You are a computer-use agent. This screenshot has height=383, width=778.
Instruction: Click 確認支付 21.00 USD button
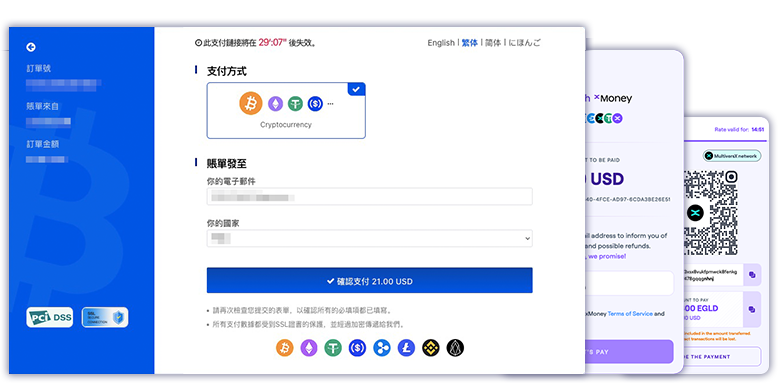pyautogui.click(x=370, y=281)
